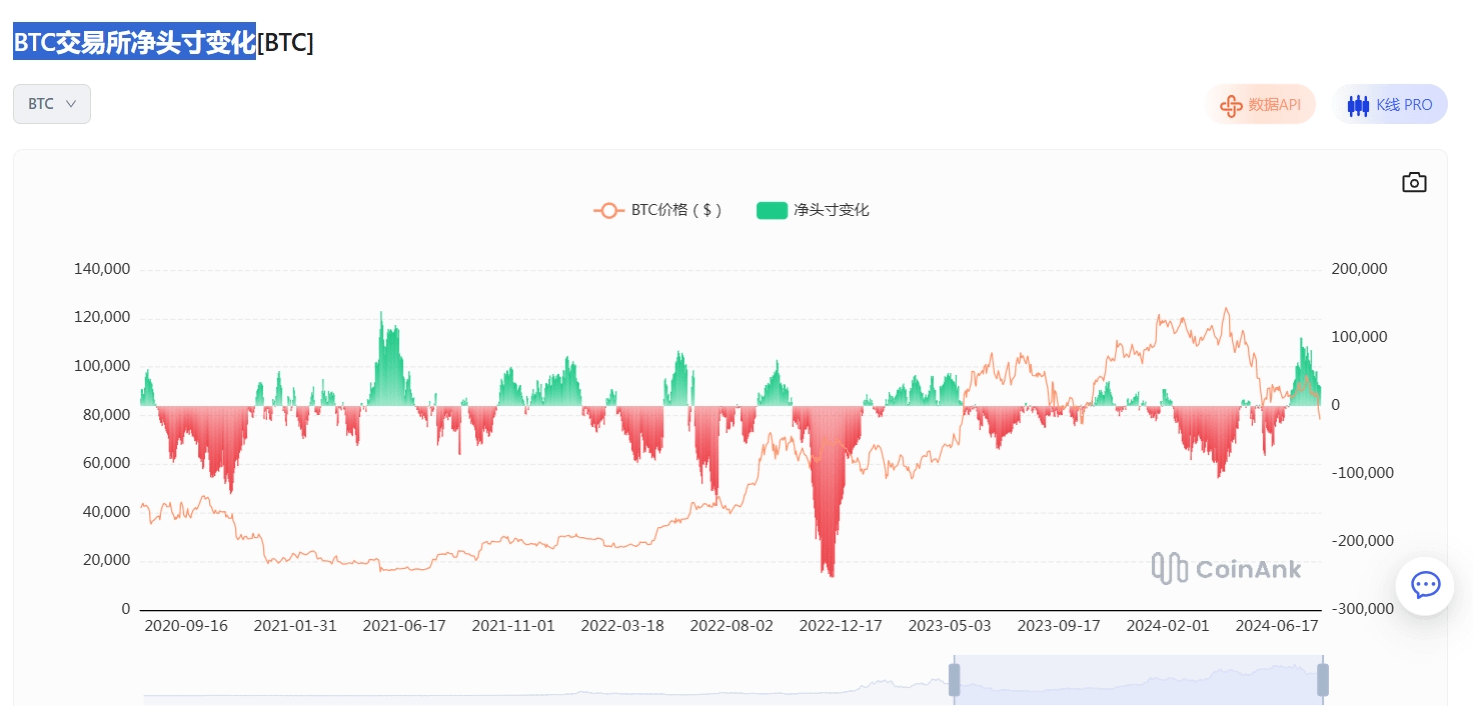Open the chat support bubble
The height and width of the screenshot is (706, 1473).
click(1425, 585)
